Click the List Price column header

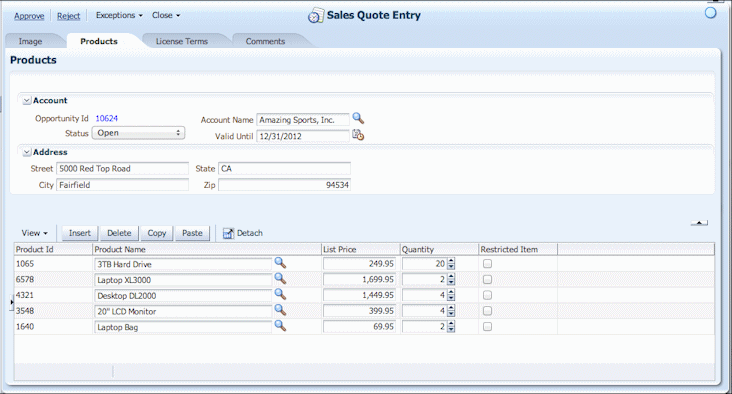coord(361,249)
